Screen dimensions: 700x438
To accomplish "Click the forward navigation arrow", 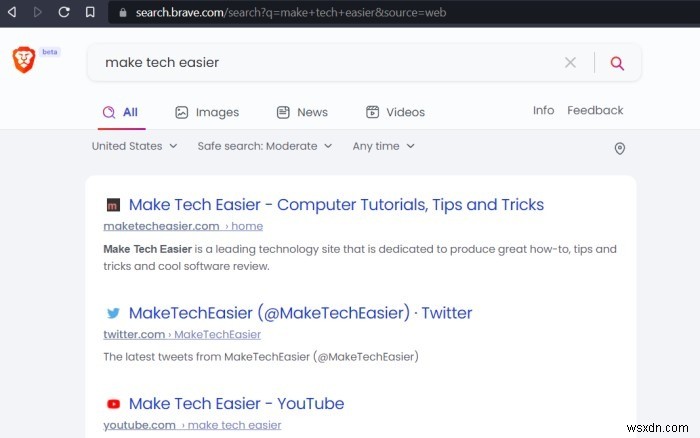I will tap(38, 13).
